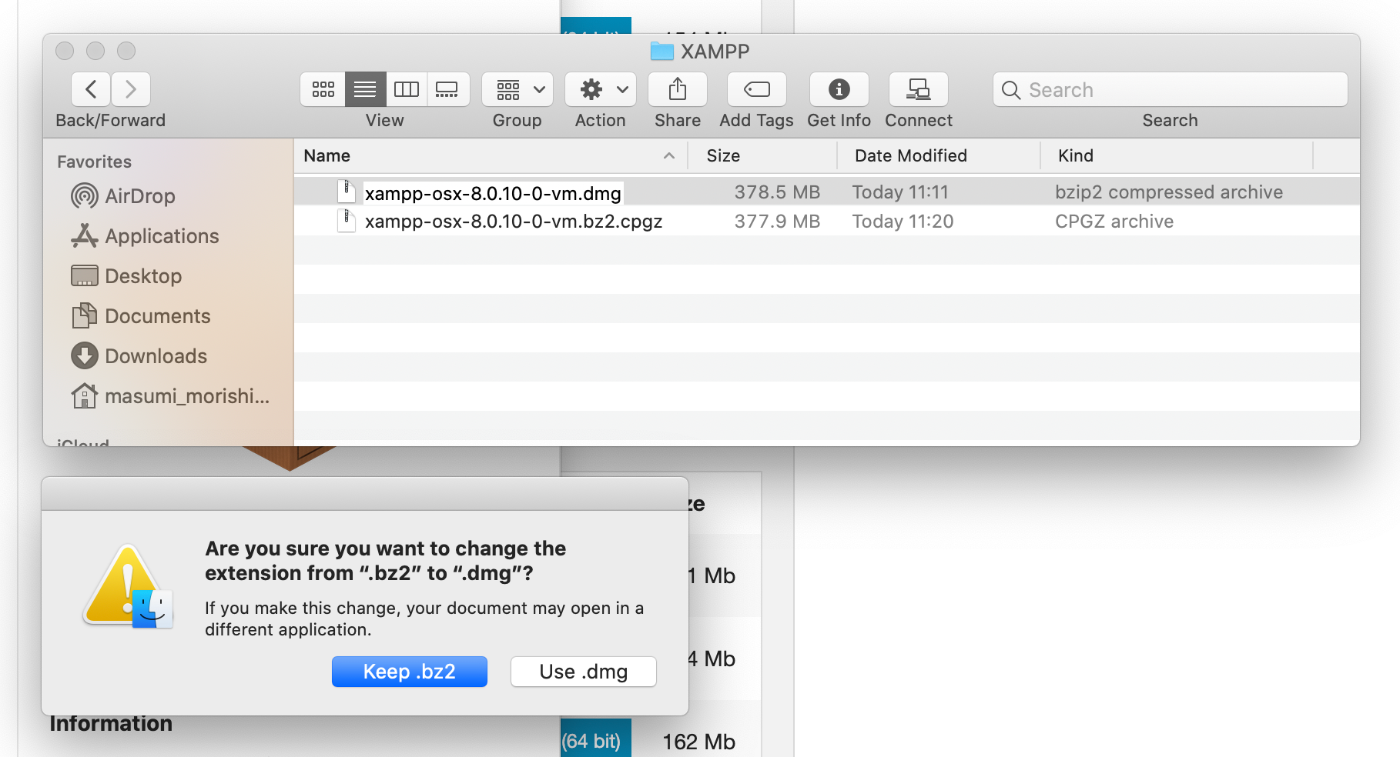Screen dimensions: 1400x757
Task: Focus the Finder Search field
Action: tap(1170, 89)
